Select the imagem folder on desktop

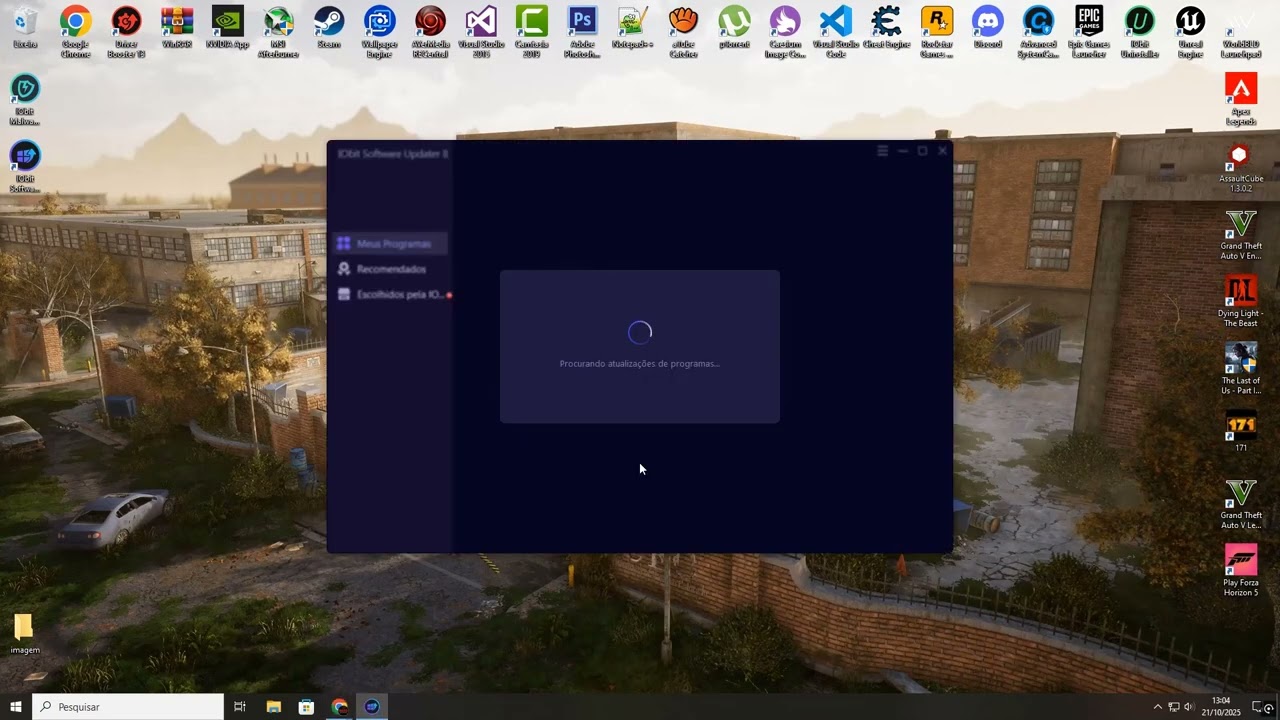25,634
